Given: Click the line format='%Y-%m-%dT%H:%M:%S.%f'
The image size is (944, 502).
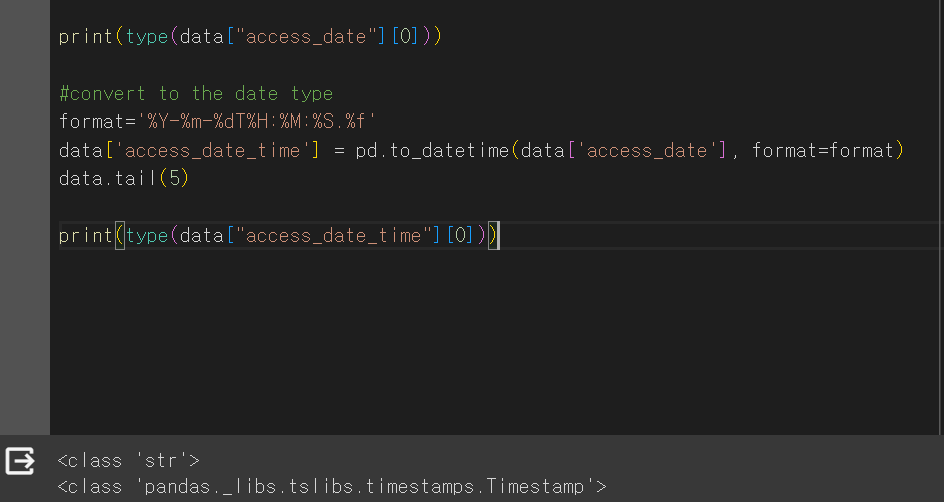Looking at the screenshot, I should 217,122.
